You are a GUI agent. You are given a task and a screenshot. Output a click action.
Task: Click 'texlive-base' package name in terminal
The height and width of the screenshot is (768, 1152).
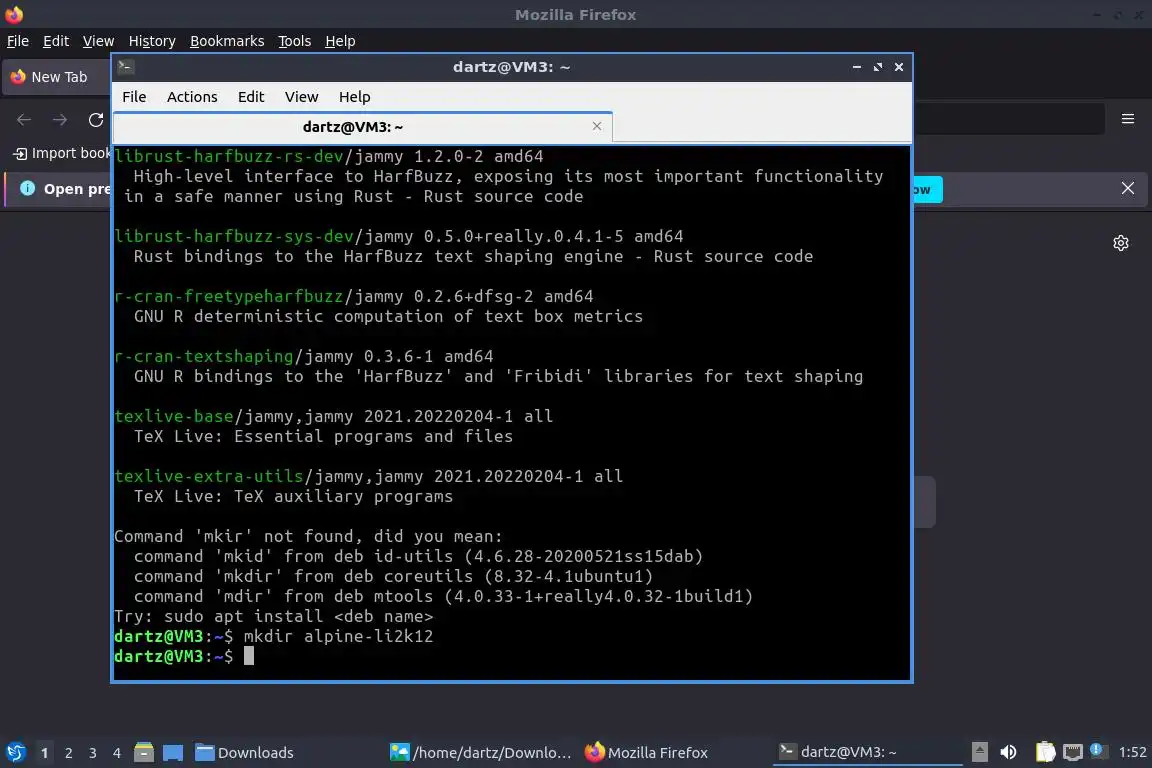point(174,416)
